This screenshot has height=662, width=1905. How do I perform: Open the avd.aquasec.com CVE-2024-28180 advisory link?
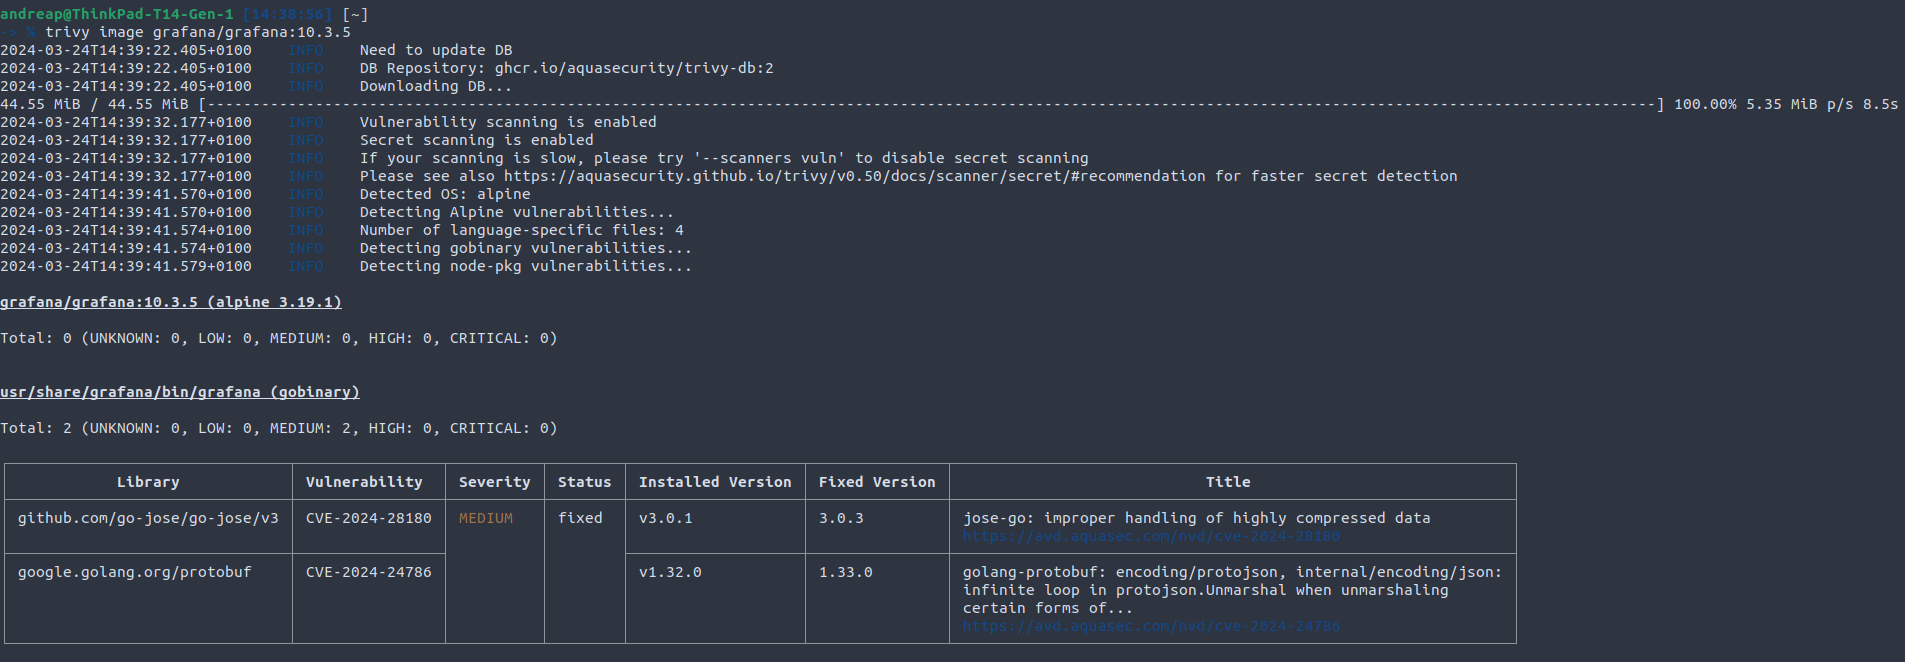tap(1151, 537)
